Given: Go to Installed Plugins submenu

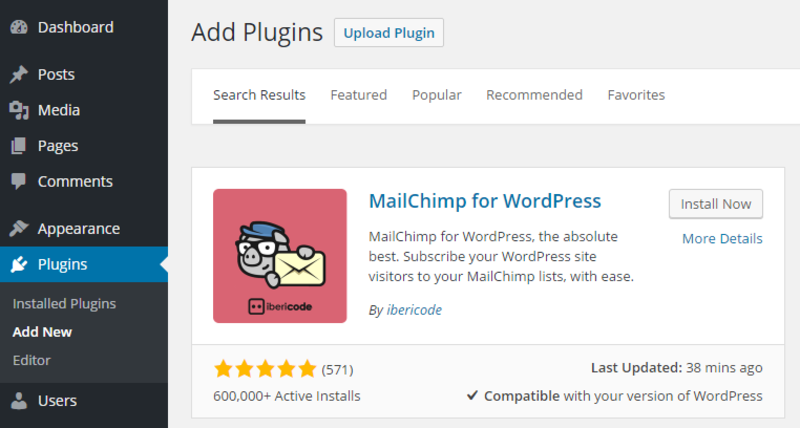Looking at the screenshot, I should point(64,304).
